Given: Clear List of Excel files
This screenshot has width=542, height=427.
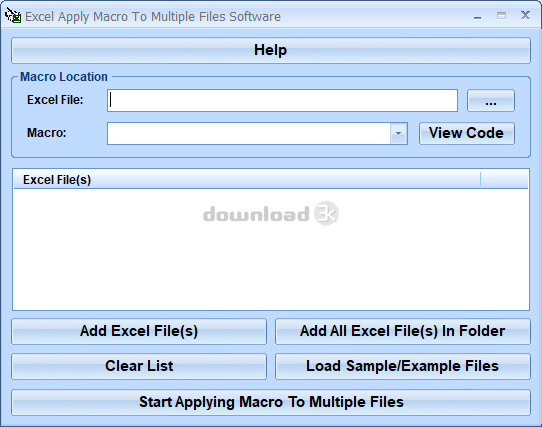Looking at the screenshot, I should point(139,366).
